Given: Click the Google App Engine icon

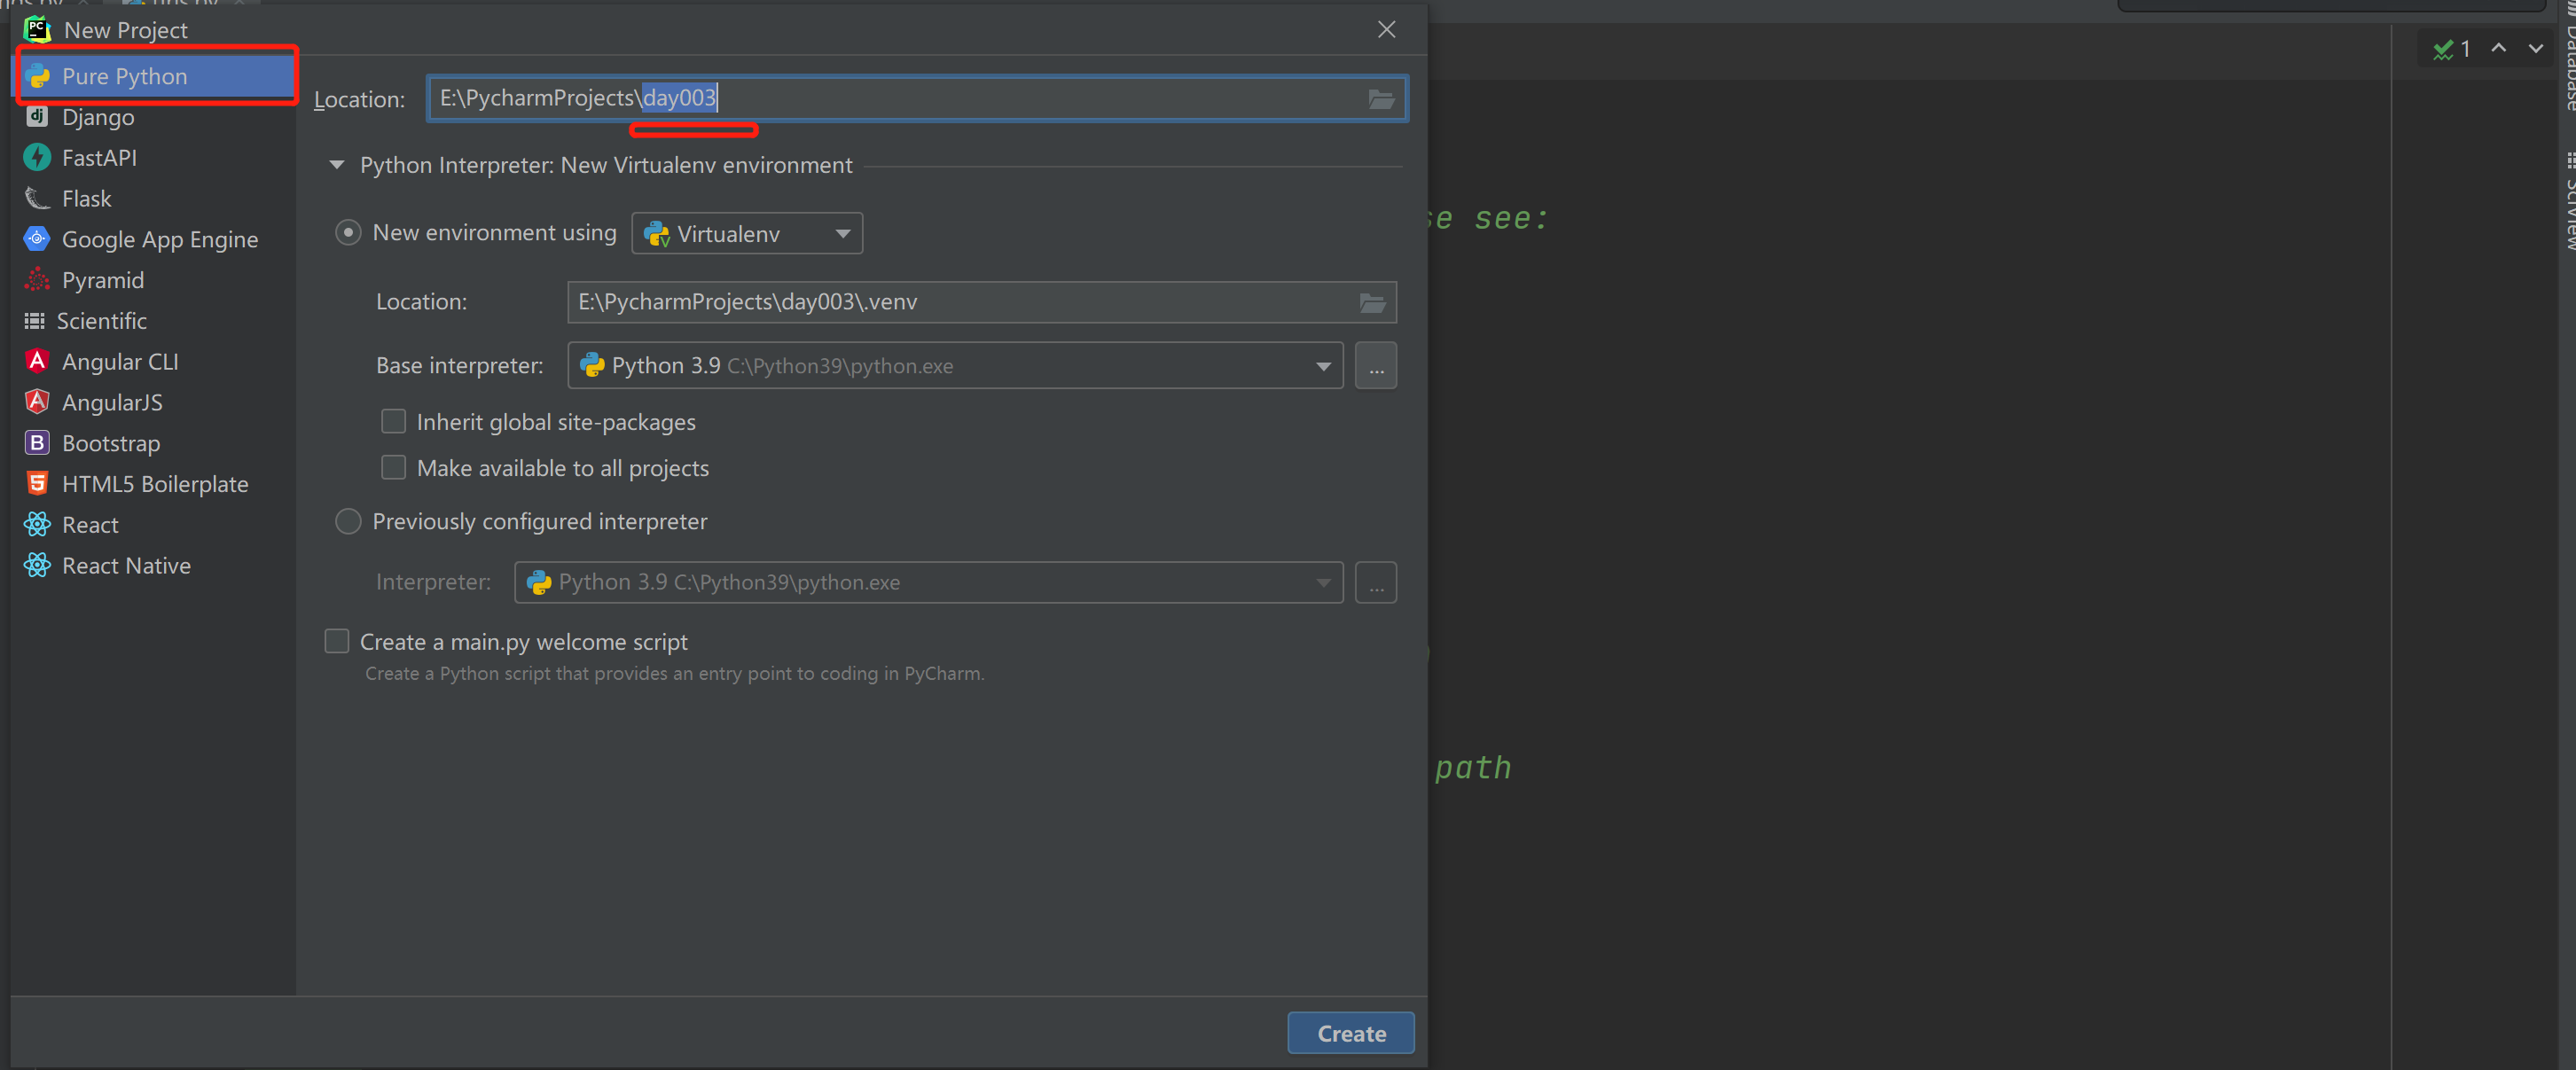Looking at the screenshot, I should pyautogui.click(x=37, y=239).
